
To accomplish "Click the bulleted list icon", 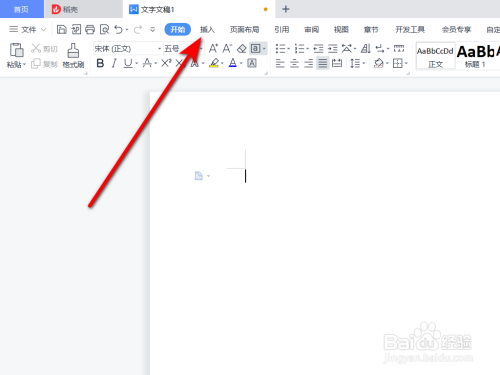I will [x=280, y=49].
